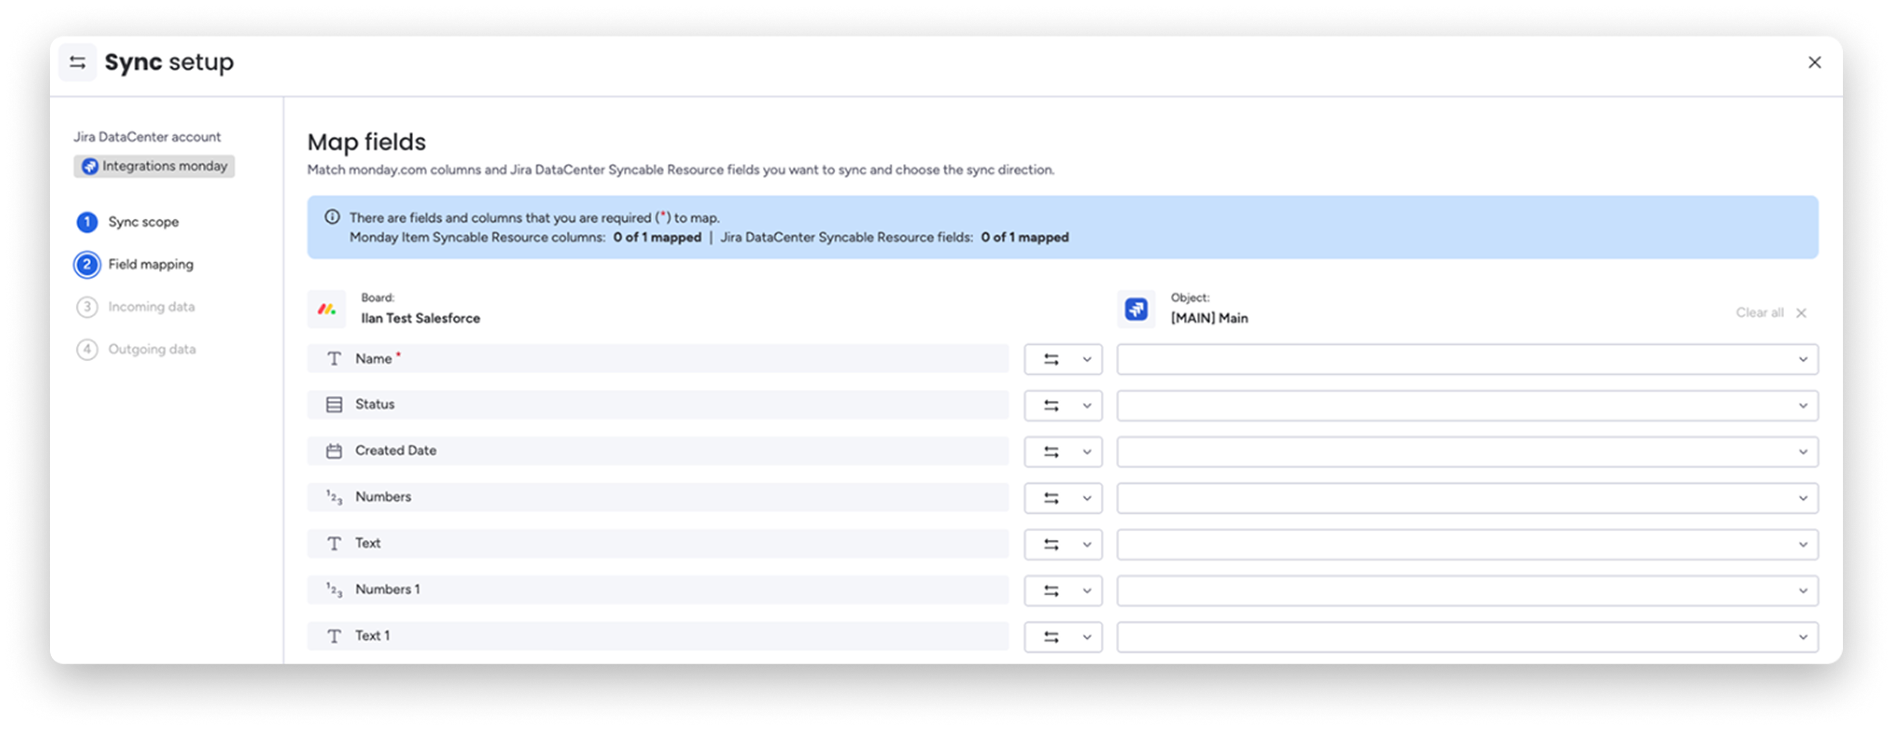Viewport: 1893px width, 730px height.
Task: Open Jira field dropdown for Text row
Action: 1467,544
